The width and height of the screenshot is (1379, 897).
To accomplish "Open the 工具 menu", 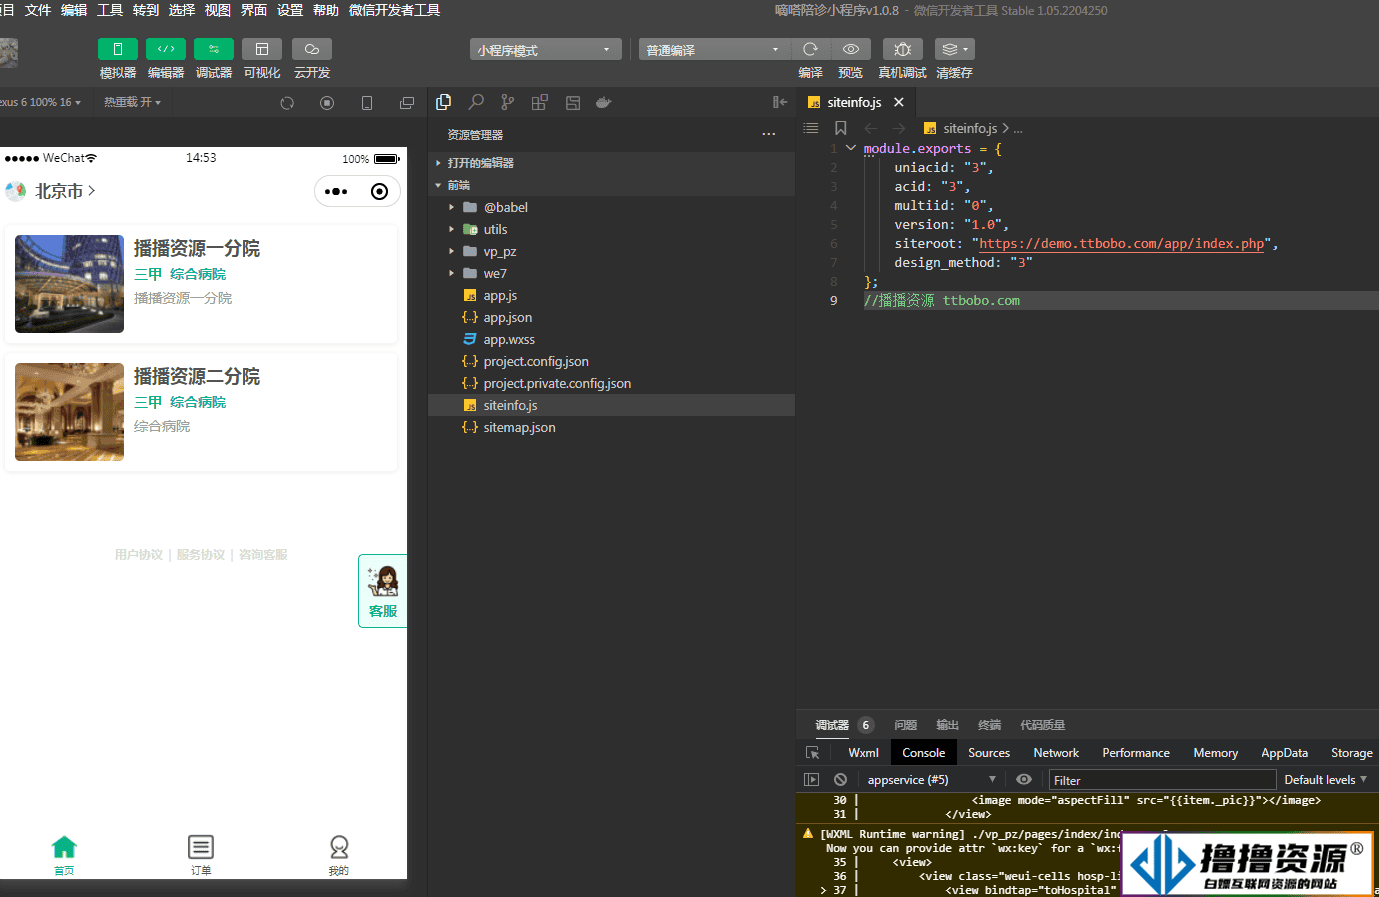I will (110, 10).
